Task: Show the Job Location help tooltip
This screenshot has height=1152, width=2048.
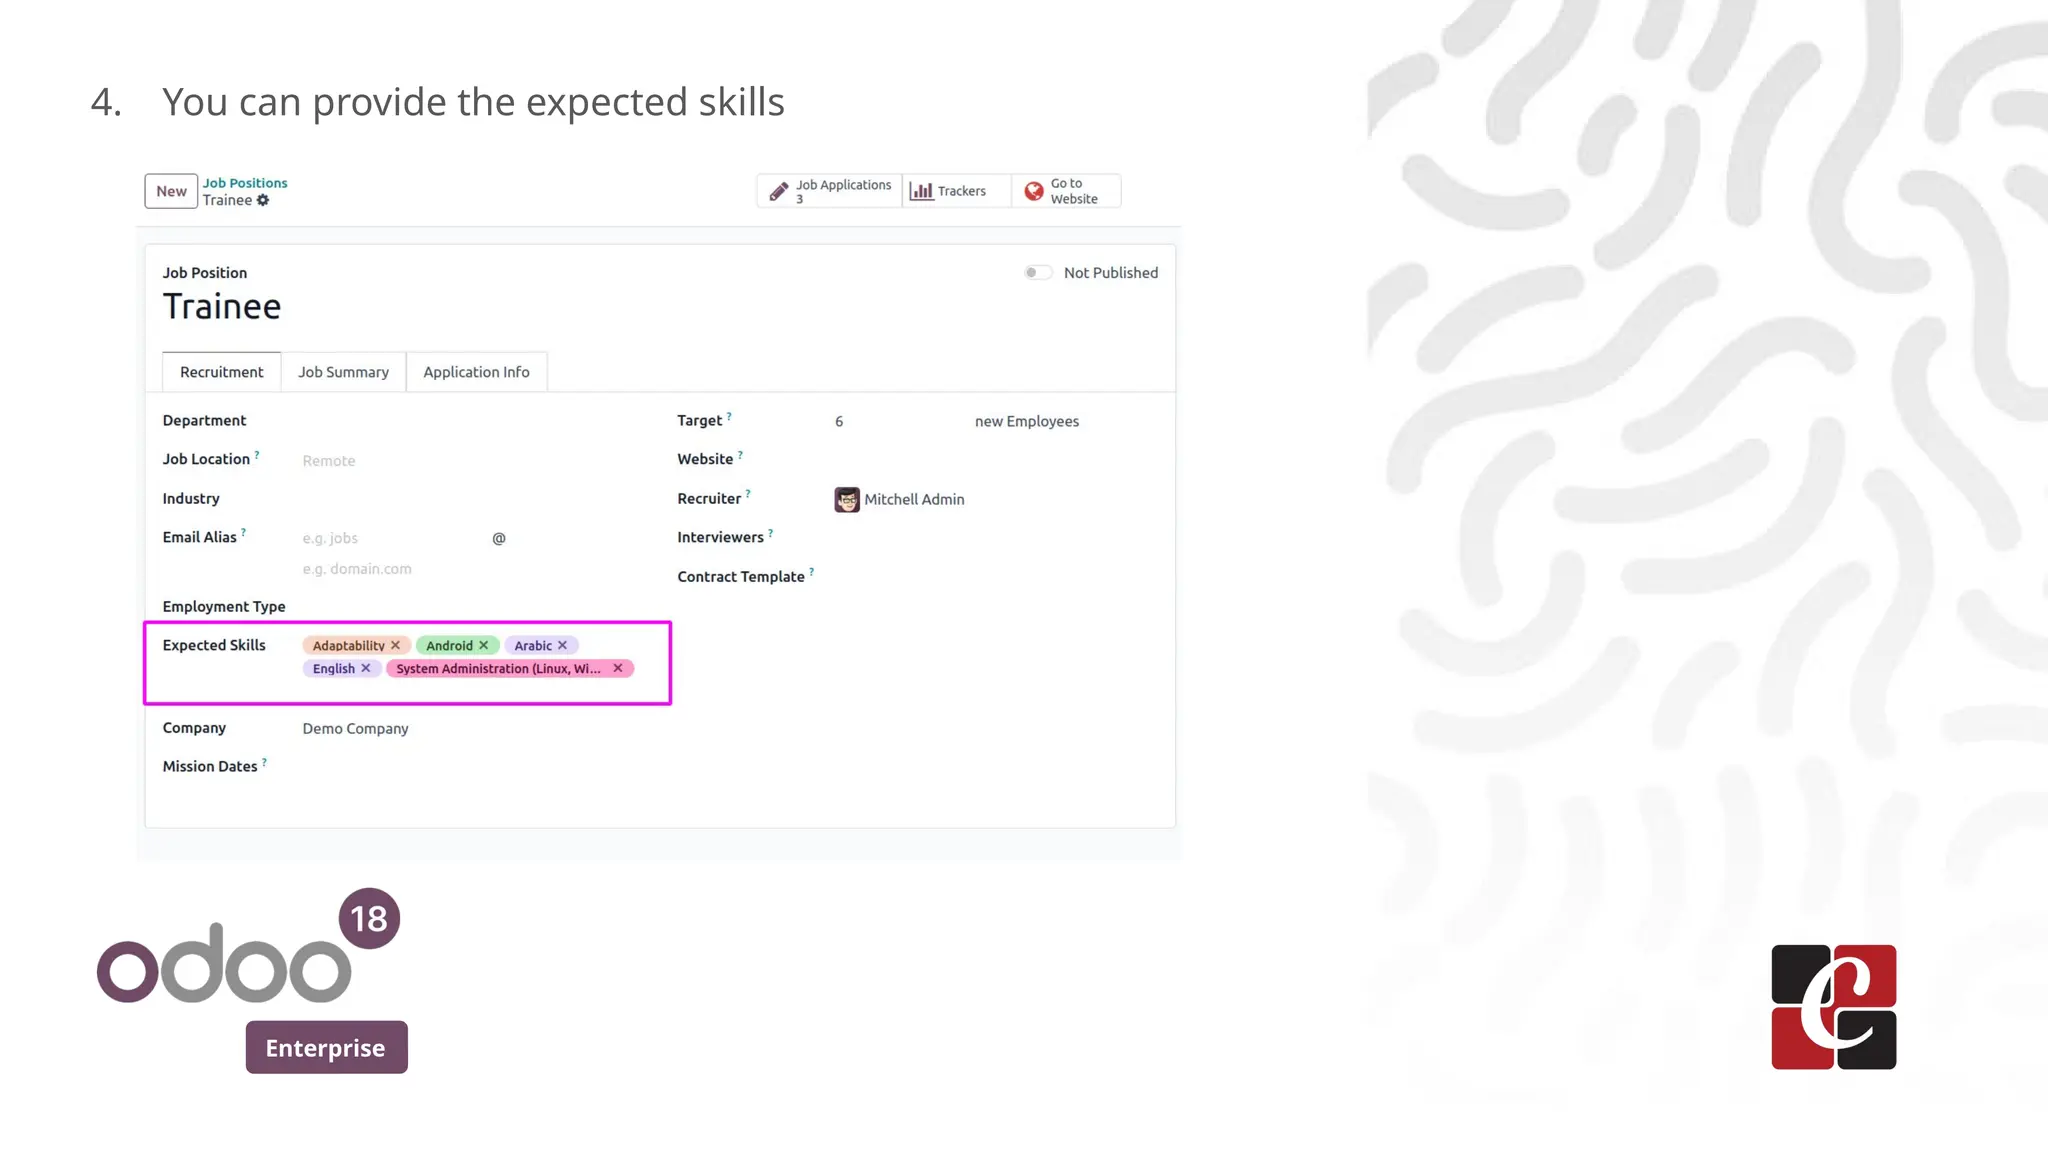Action: tap(257, 454)
